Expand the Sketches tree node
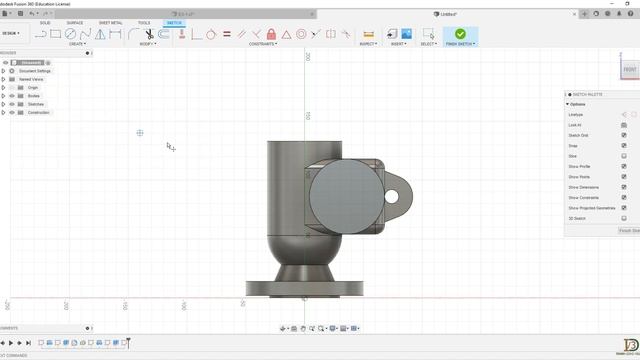This screenshot has width=640, height=360. (x=3, y=104)
